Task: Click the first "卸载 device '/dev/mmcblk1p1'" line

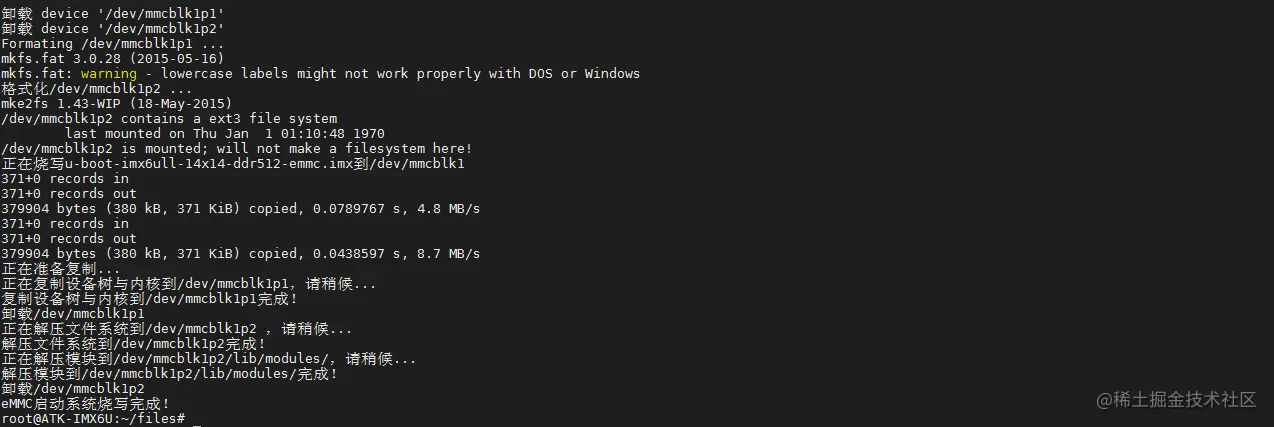Action: (113, 14)
